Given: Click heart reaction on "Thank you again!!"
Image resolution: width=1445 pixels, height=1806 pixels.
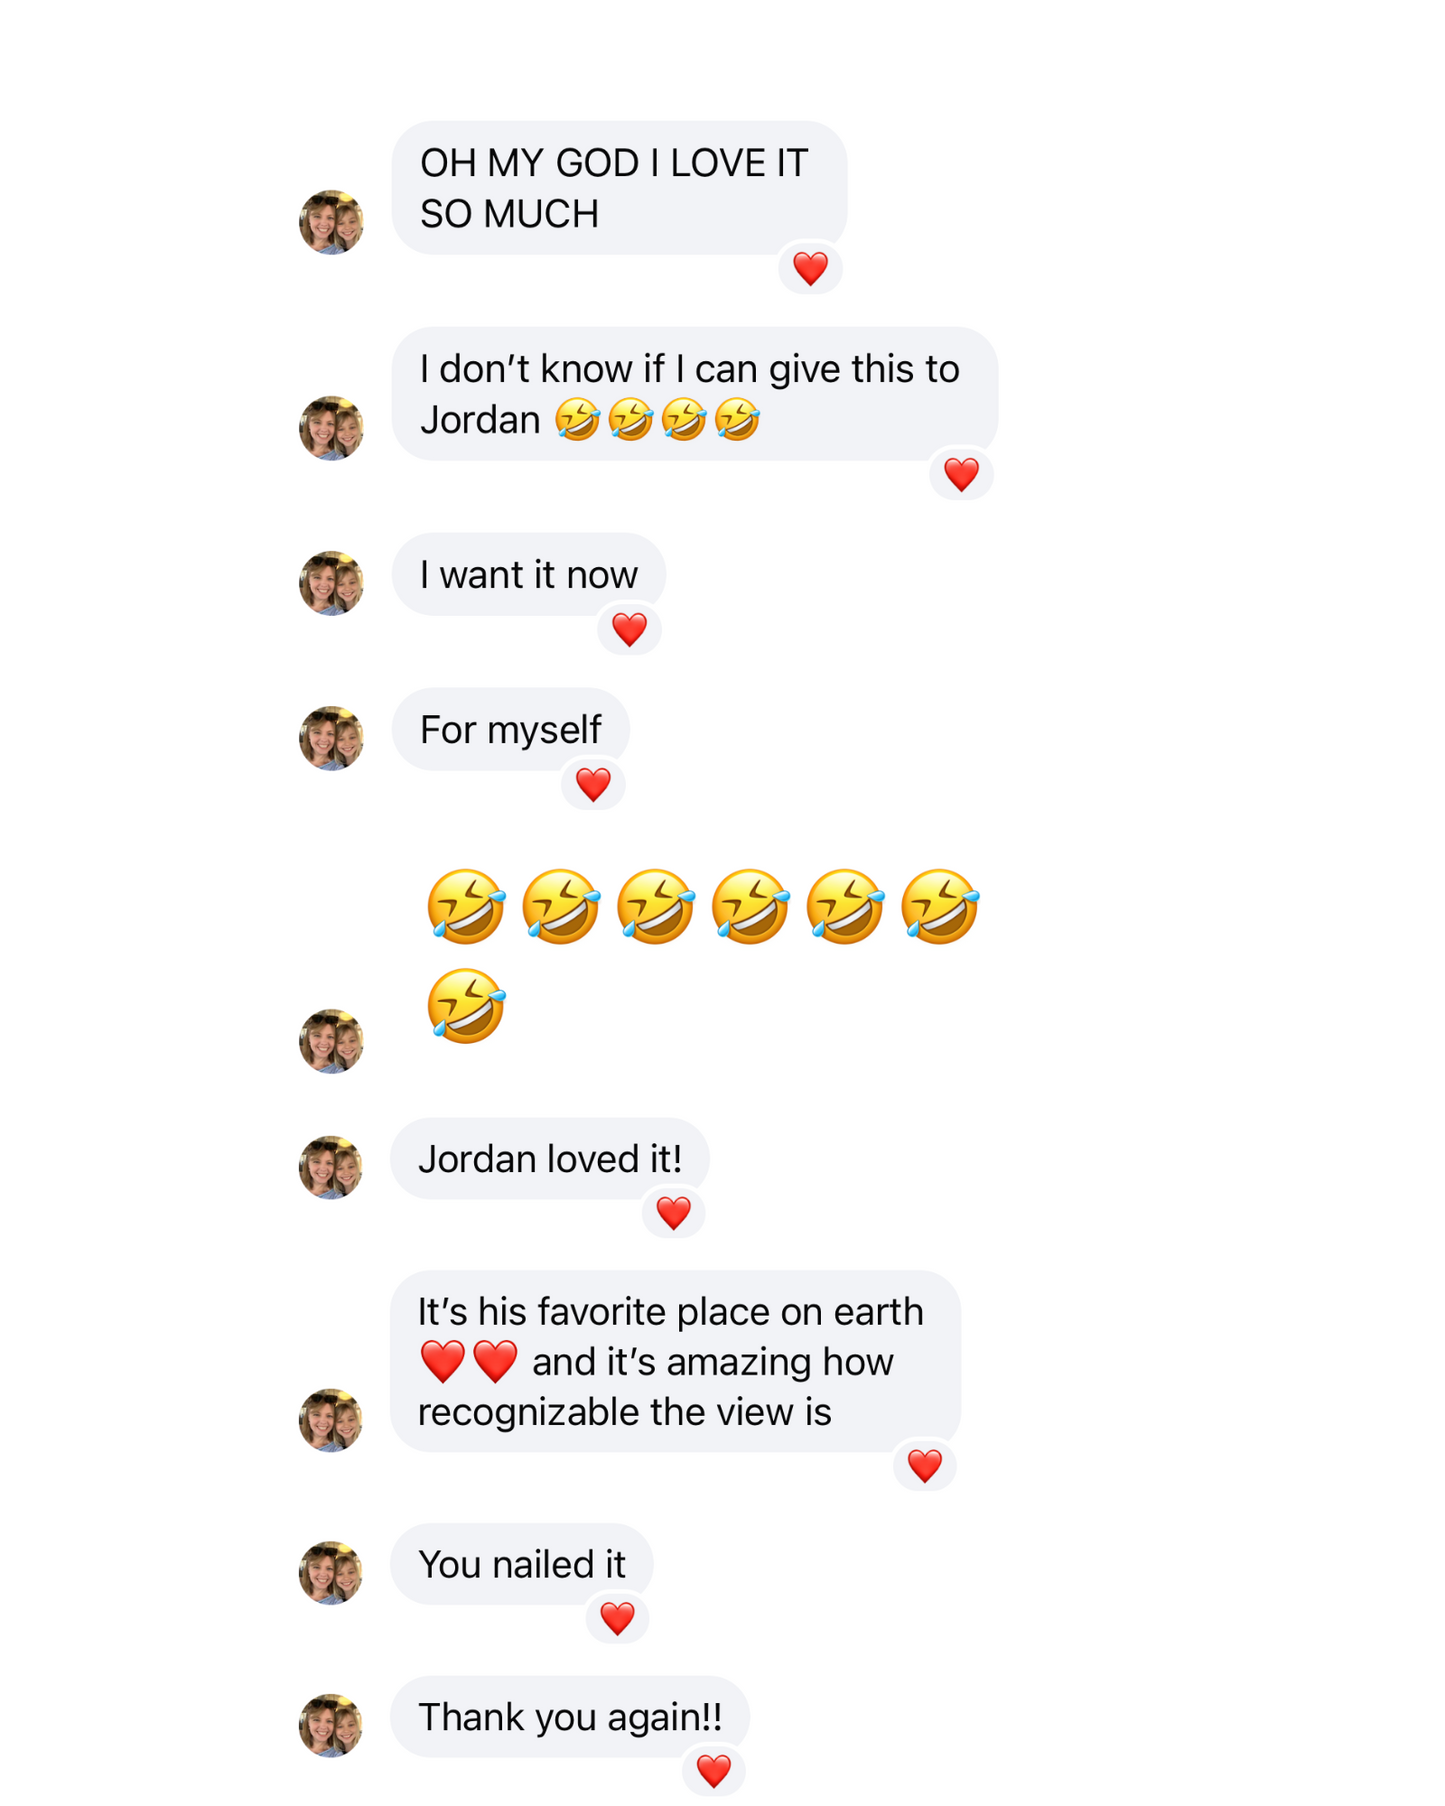Looking at the screenshot, I should pyautogui.click(x=713, y=1771).
